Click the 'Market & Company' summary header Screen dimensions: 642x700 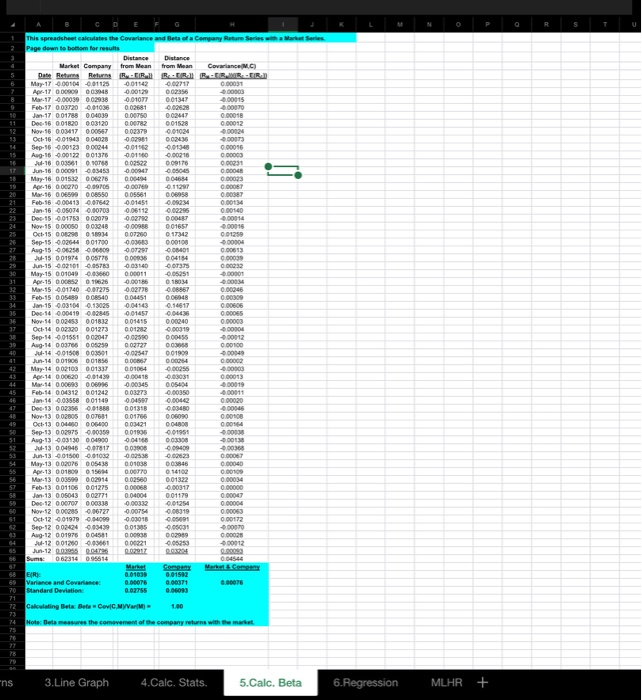click(232, 567)
